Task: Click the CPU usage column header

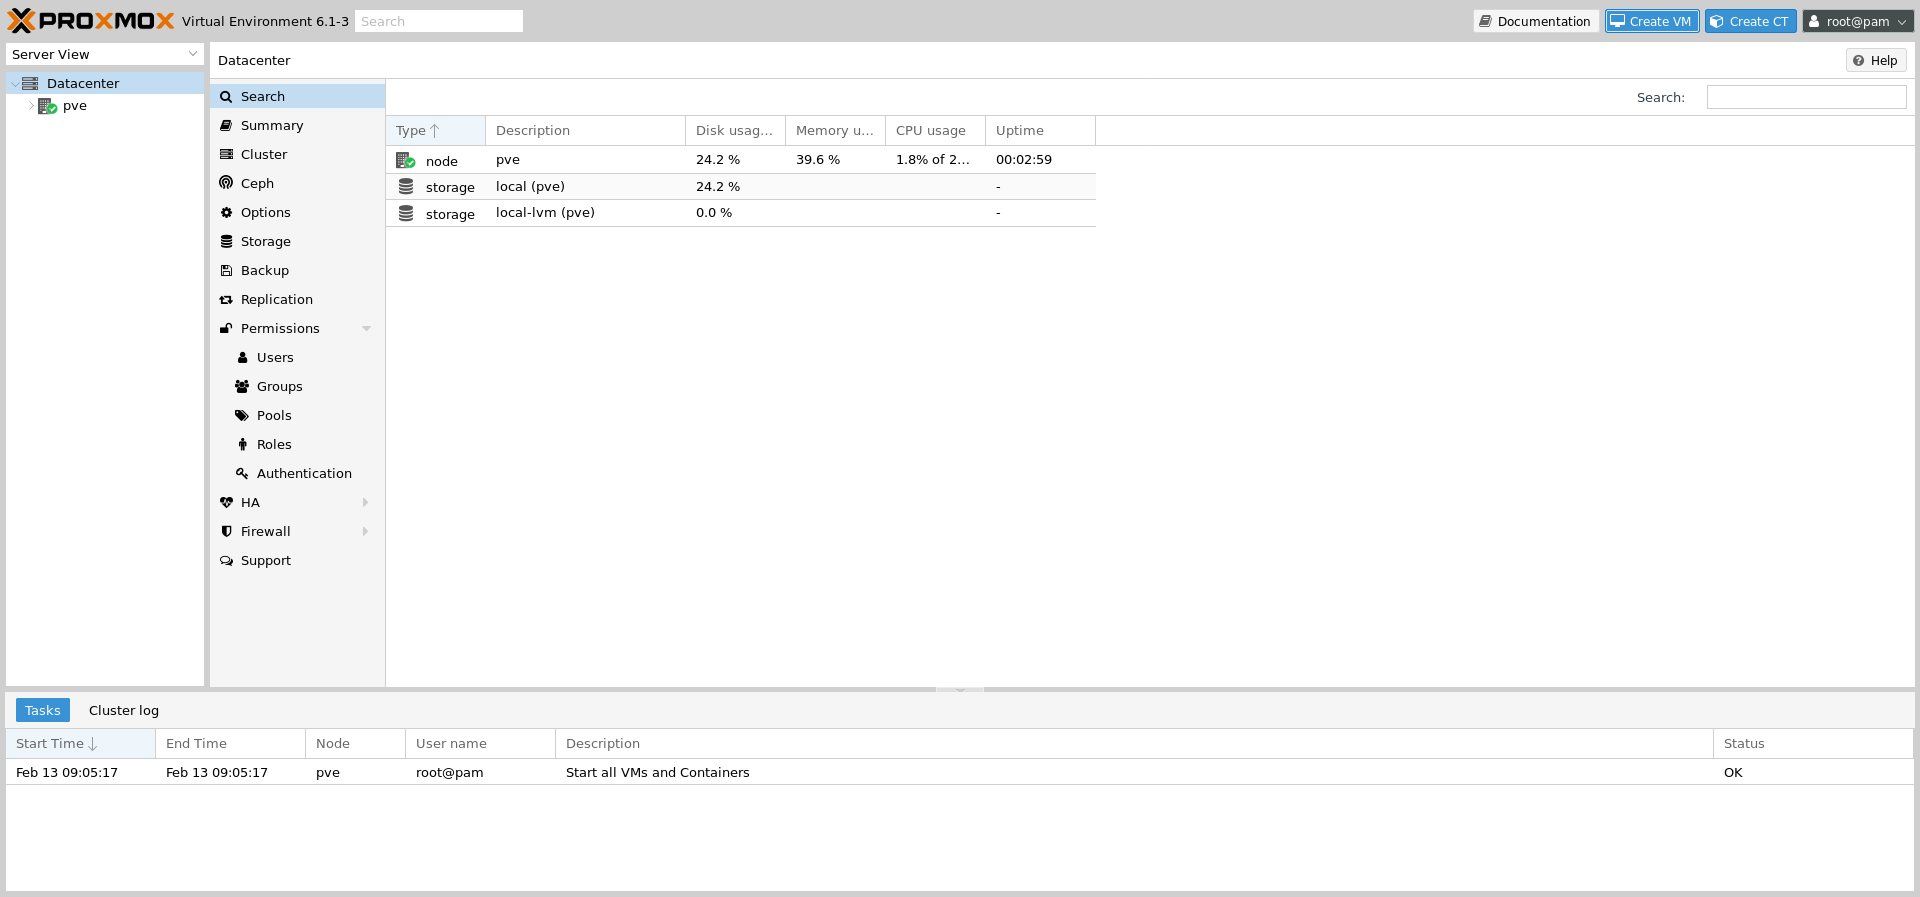Action: (936, 131)
